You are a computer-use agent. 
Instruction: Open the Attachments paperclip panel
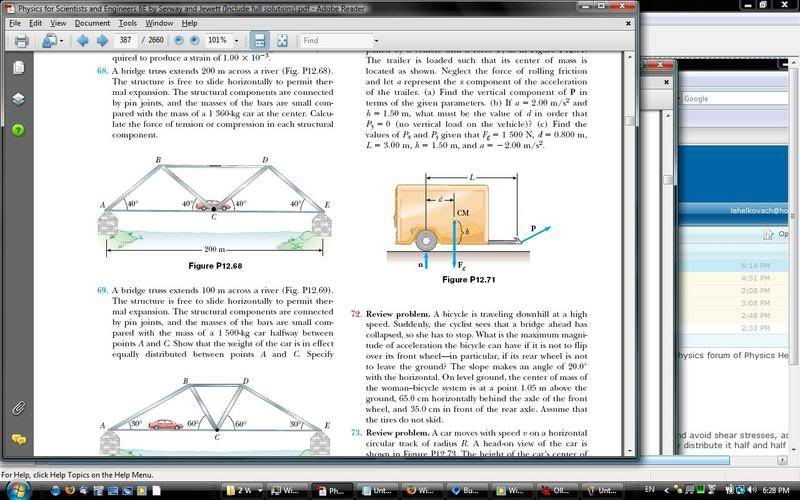[x=18, y=408]
